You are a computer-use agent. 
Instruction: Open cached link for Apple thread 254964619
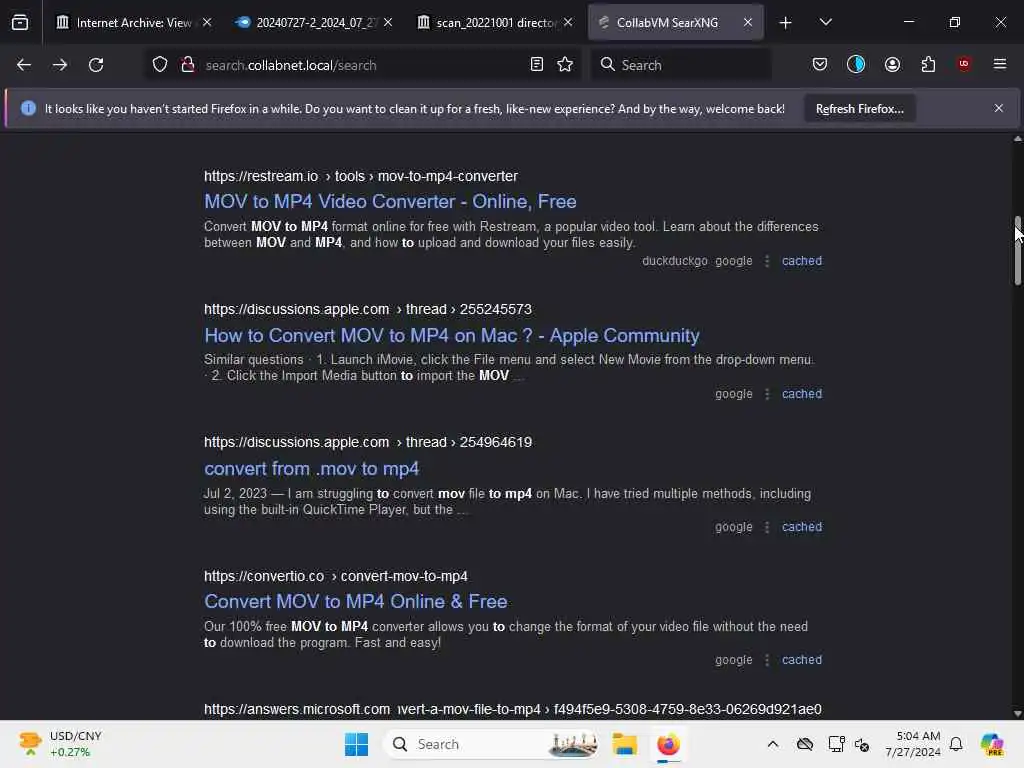click(x=802, y=527)
